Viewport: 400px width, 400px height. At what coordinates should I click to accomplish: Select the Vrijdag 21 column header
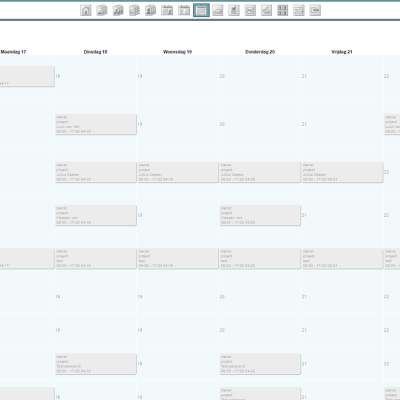click(x=342, y=52)
